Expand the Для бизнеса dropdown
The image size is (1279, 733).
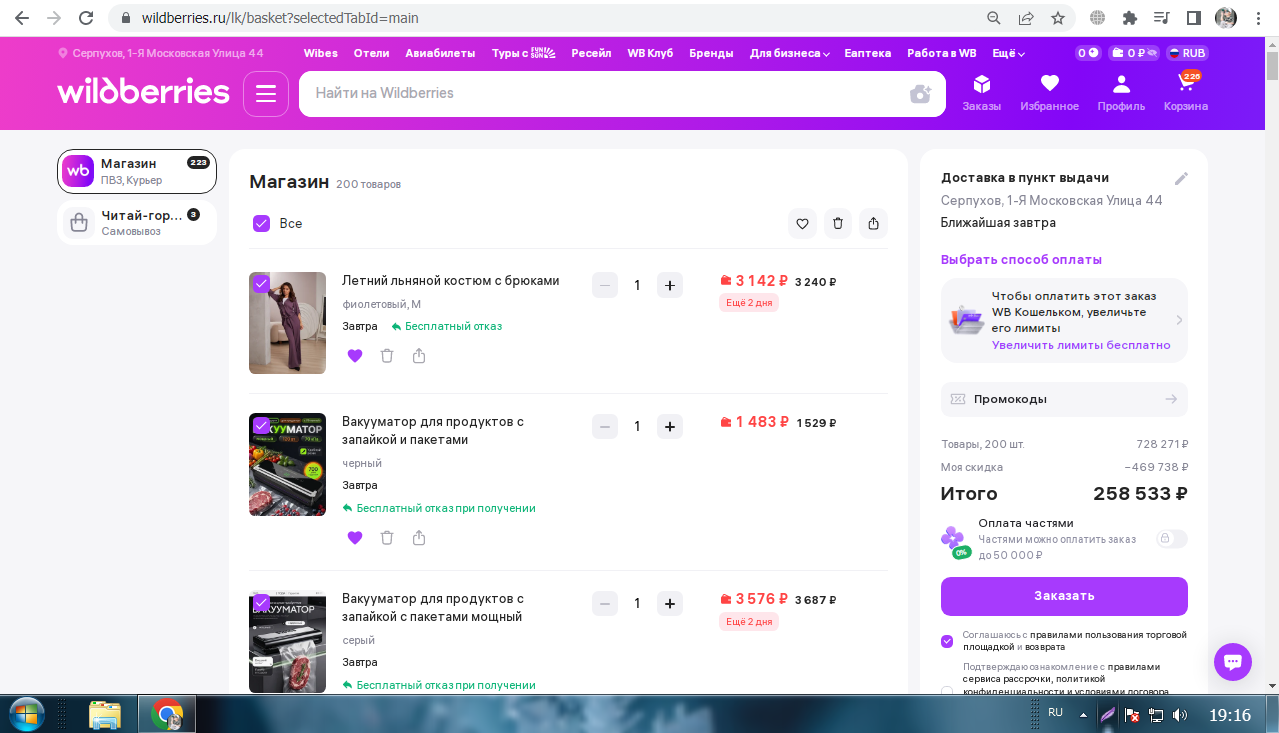[789, 53]
